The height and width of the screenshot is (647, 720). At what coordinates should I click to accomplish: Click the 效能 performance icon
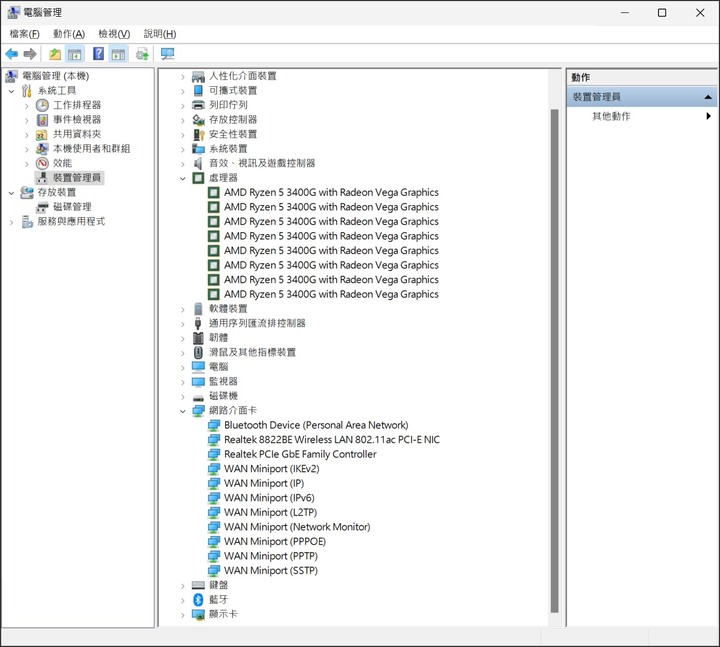click(x=42, y=163)
